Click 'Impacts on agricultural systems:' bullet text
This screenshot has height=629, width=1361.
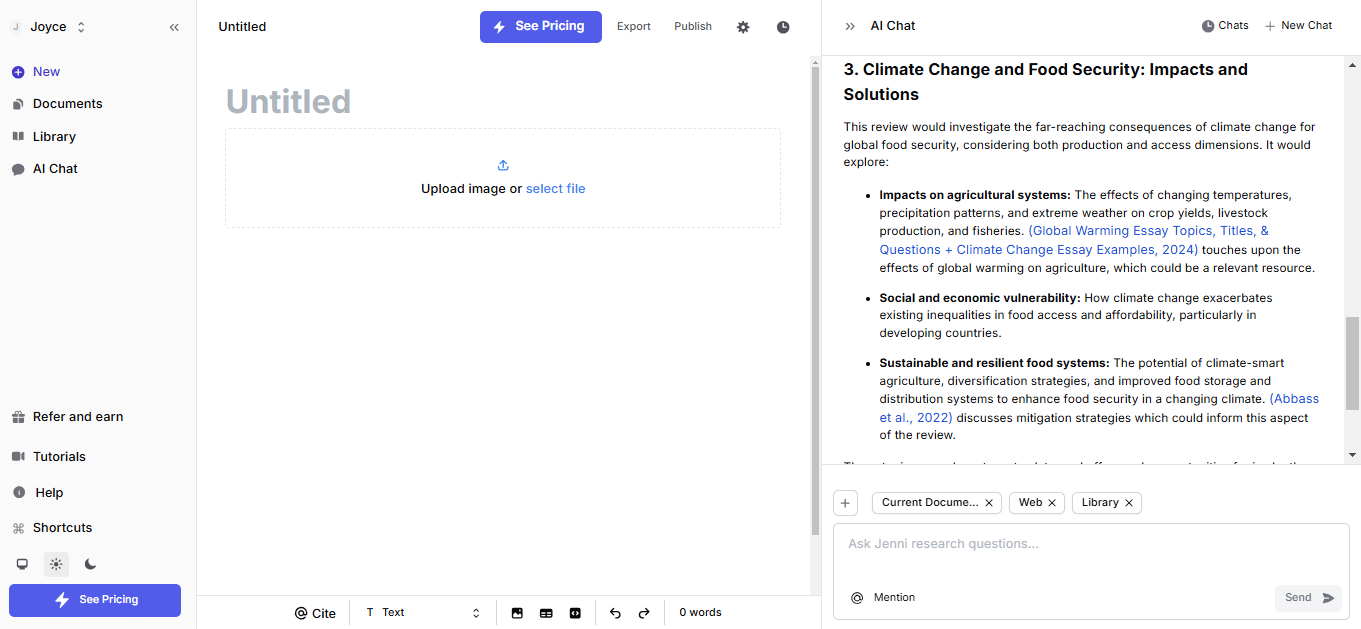pyautogui.click(x=975, y=195)
